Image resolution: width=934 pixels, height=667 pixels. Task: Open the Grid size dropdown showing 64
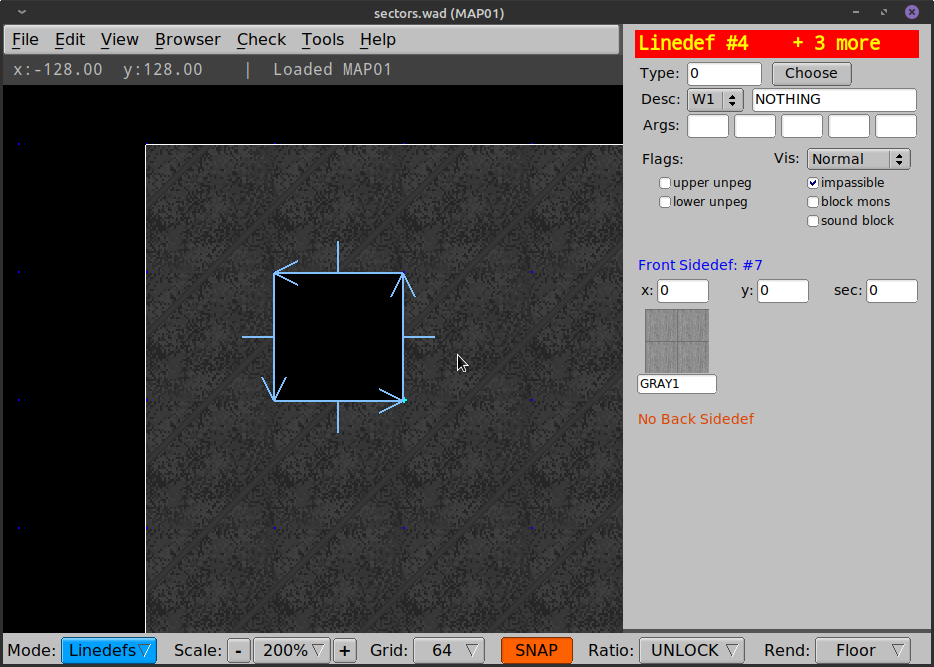click(448, 650)
